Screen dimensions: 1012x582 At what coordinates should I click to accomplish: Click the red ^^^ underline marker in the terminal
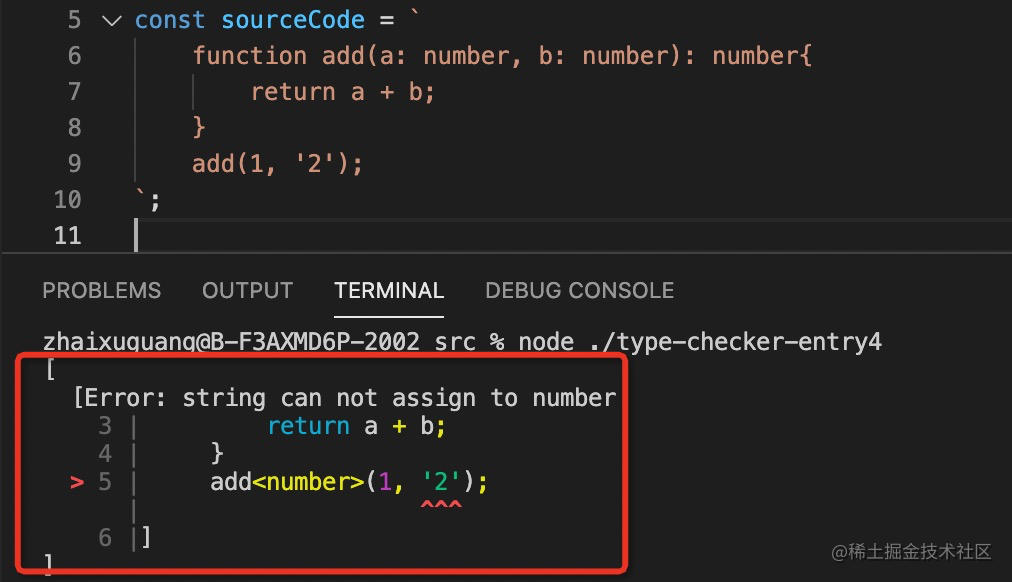[441, 506]
